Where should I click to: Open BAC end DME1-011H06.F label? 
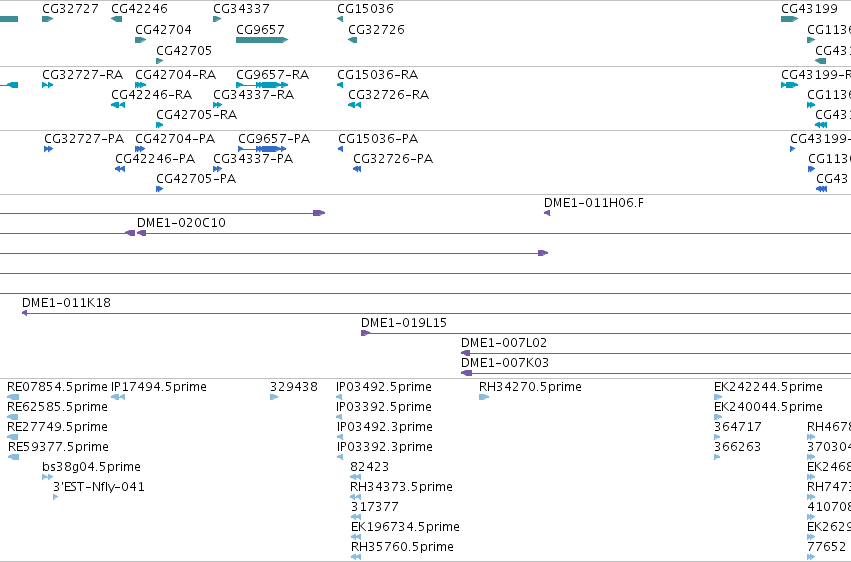click(594, 203)
